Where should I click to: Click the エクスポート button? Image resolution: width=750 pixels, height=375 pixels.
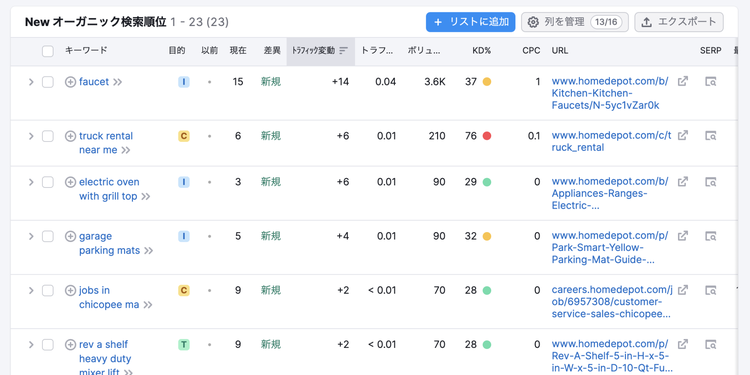tap(679, 22)
